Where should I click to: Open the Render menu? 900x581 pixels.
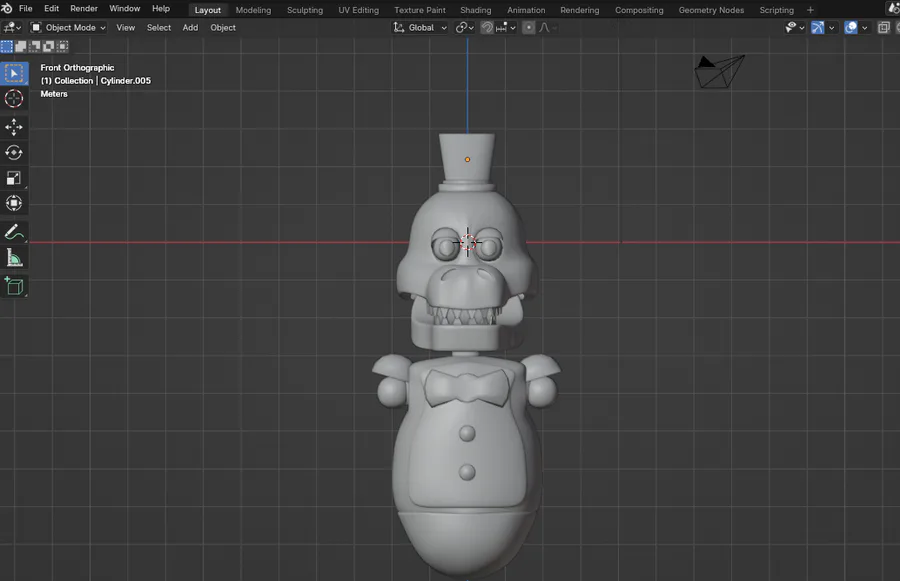84,9
